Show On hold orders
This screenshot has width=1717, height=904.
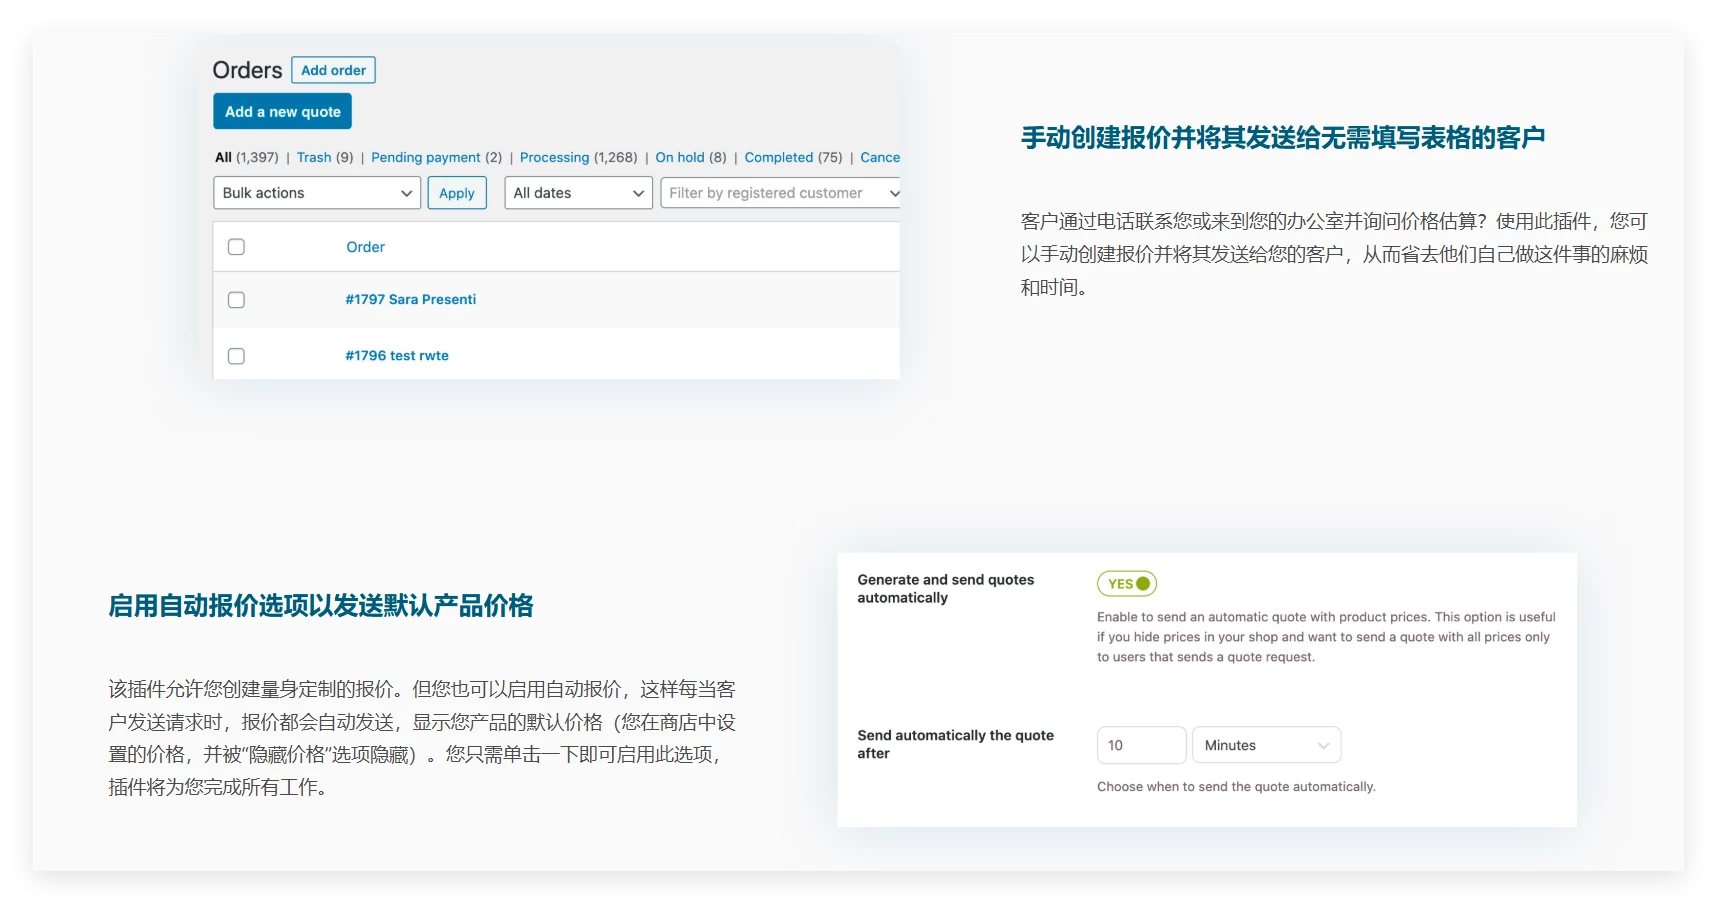[679, 157]
